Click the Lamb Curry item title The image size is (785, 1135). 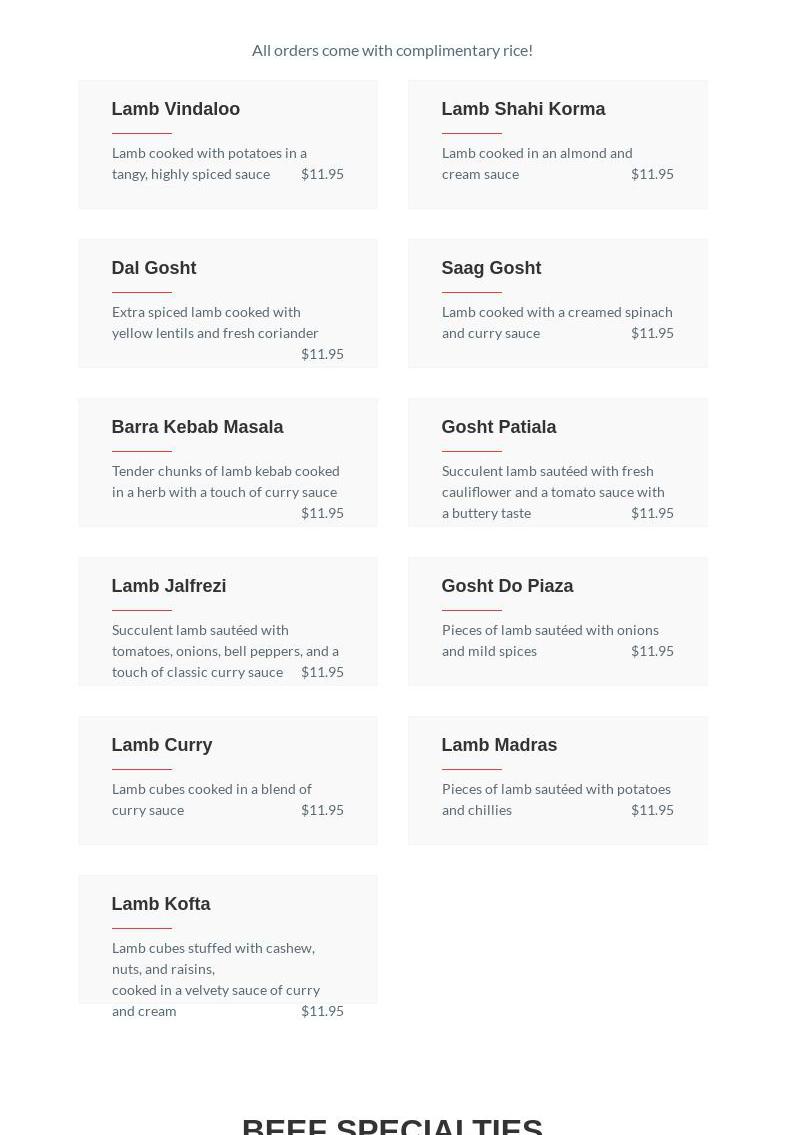pyautogui.click(x=162, y=745)
